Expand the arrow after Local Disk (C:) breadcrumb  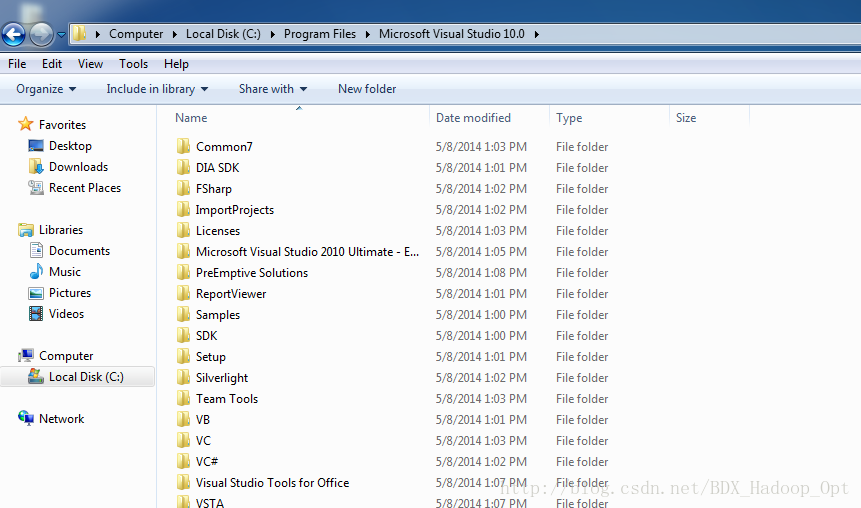(272, 34)
